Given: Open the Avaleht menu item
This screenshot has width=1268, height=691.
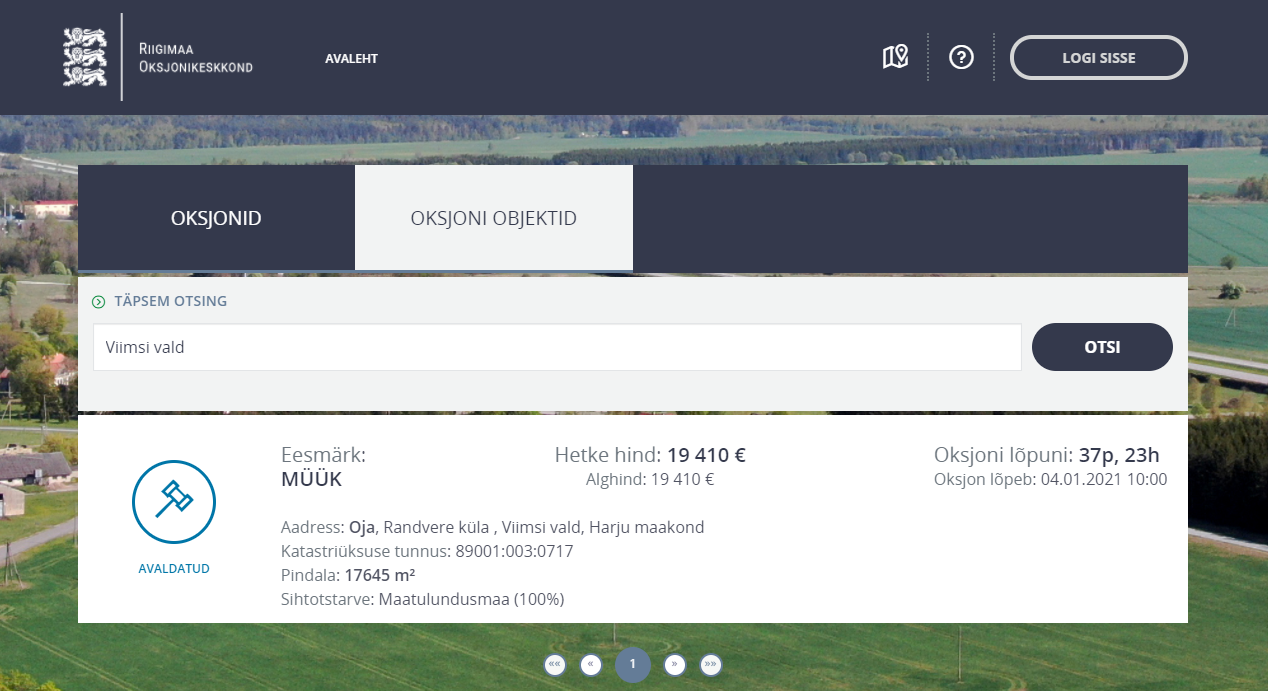Looking at the screenshot, I should pyautogui.click(x=351, y=59).
